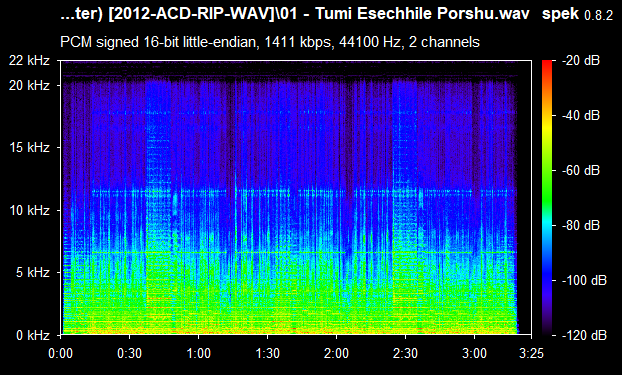Click the 2:00 time axis label
Screen dimensions: 622x375
[x=336, y=353]
